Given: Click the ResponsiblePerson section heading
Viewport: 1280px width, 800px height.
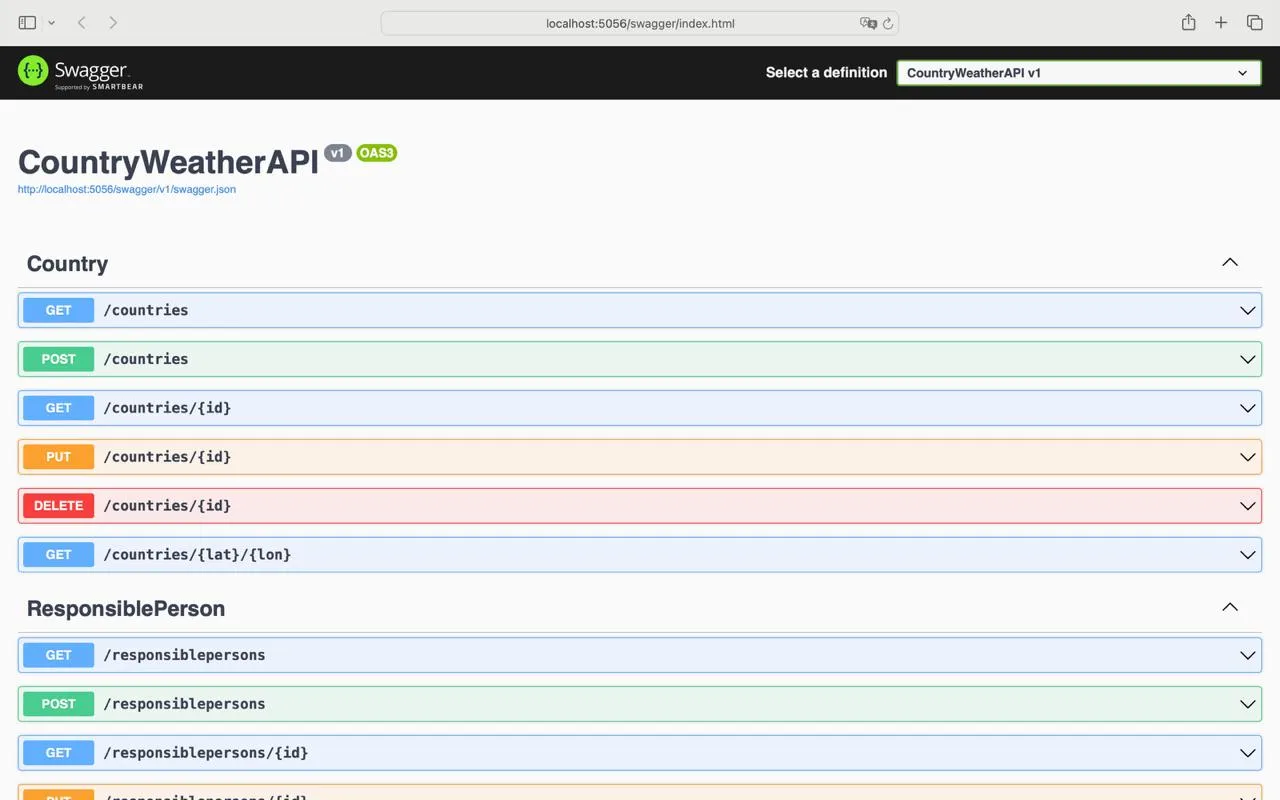Looking at the screenshot, I should (x=126, y=609).
